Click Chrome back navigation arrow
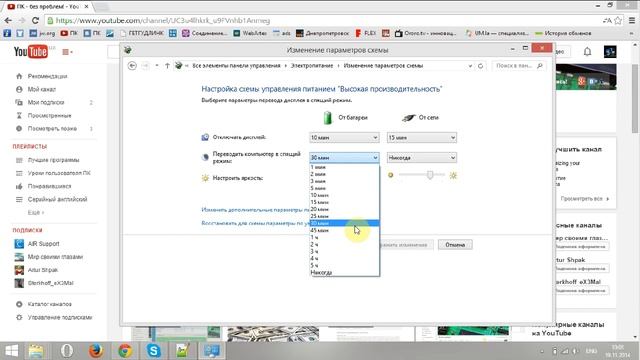The height and width of the screenshot is (360, 640). (8, 20)
